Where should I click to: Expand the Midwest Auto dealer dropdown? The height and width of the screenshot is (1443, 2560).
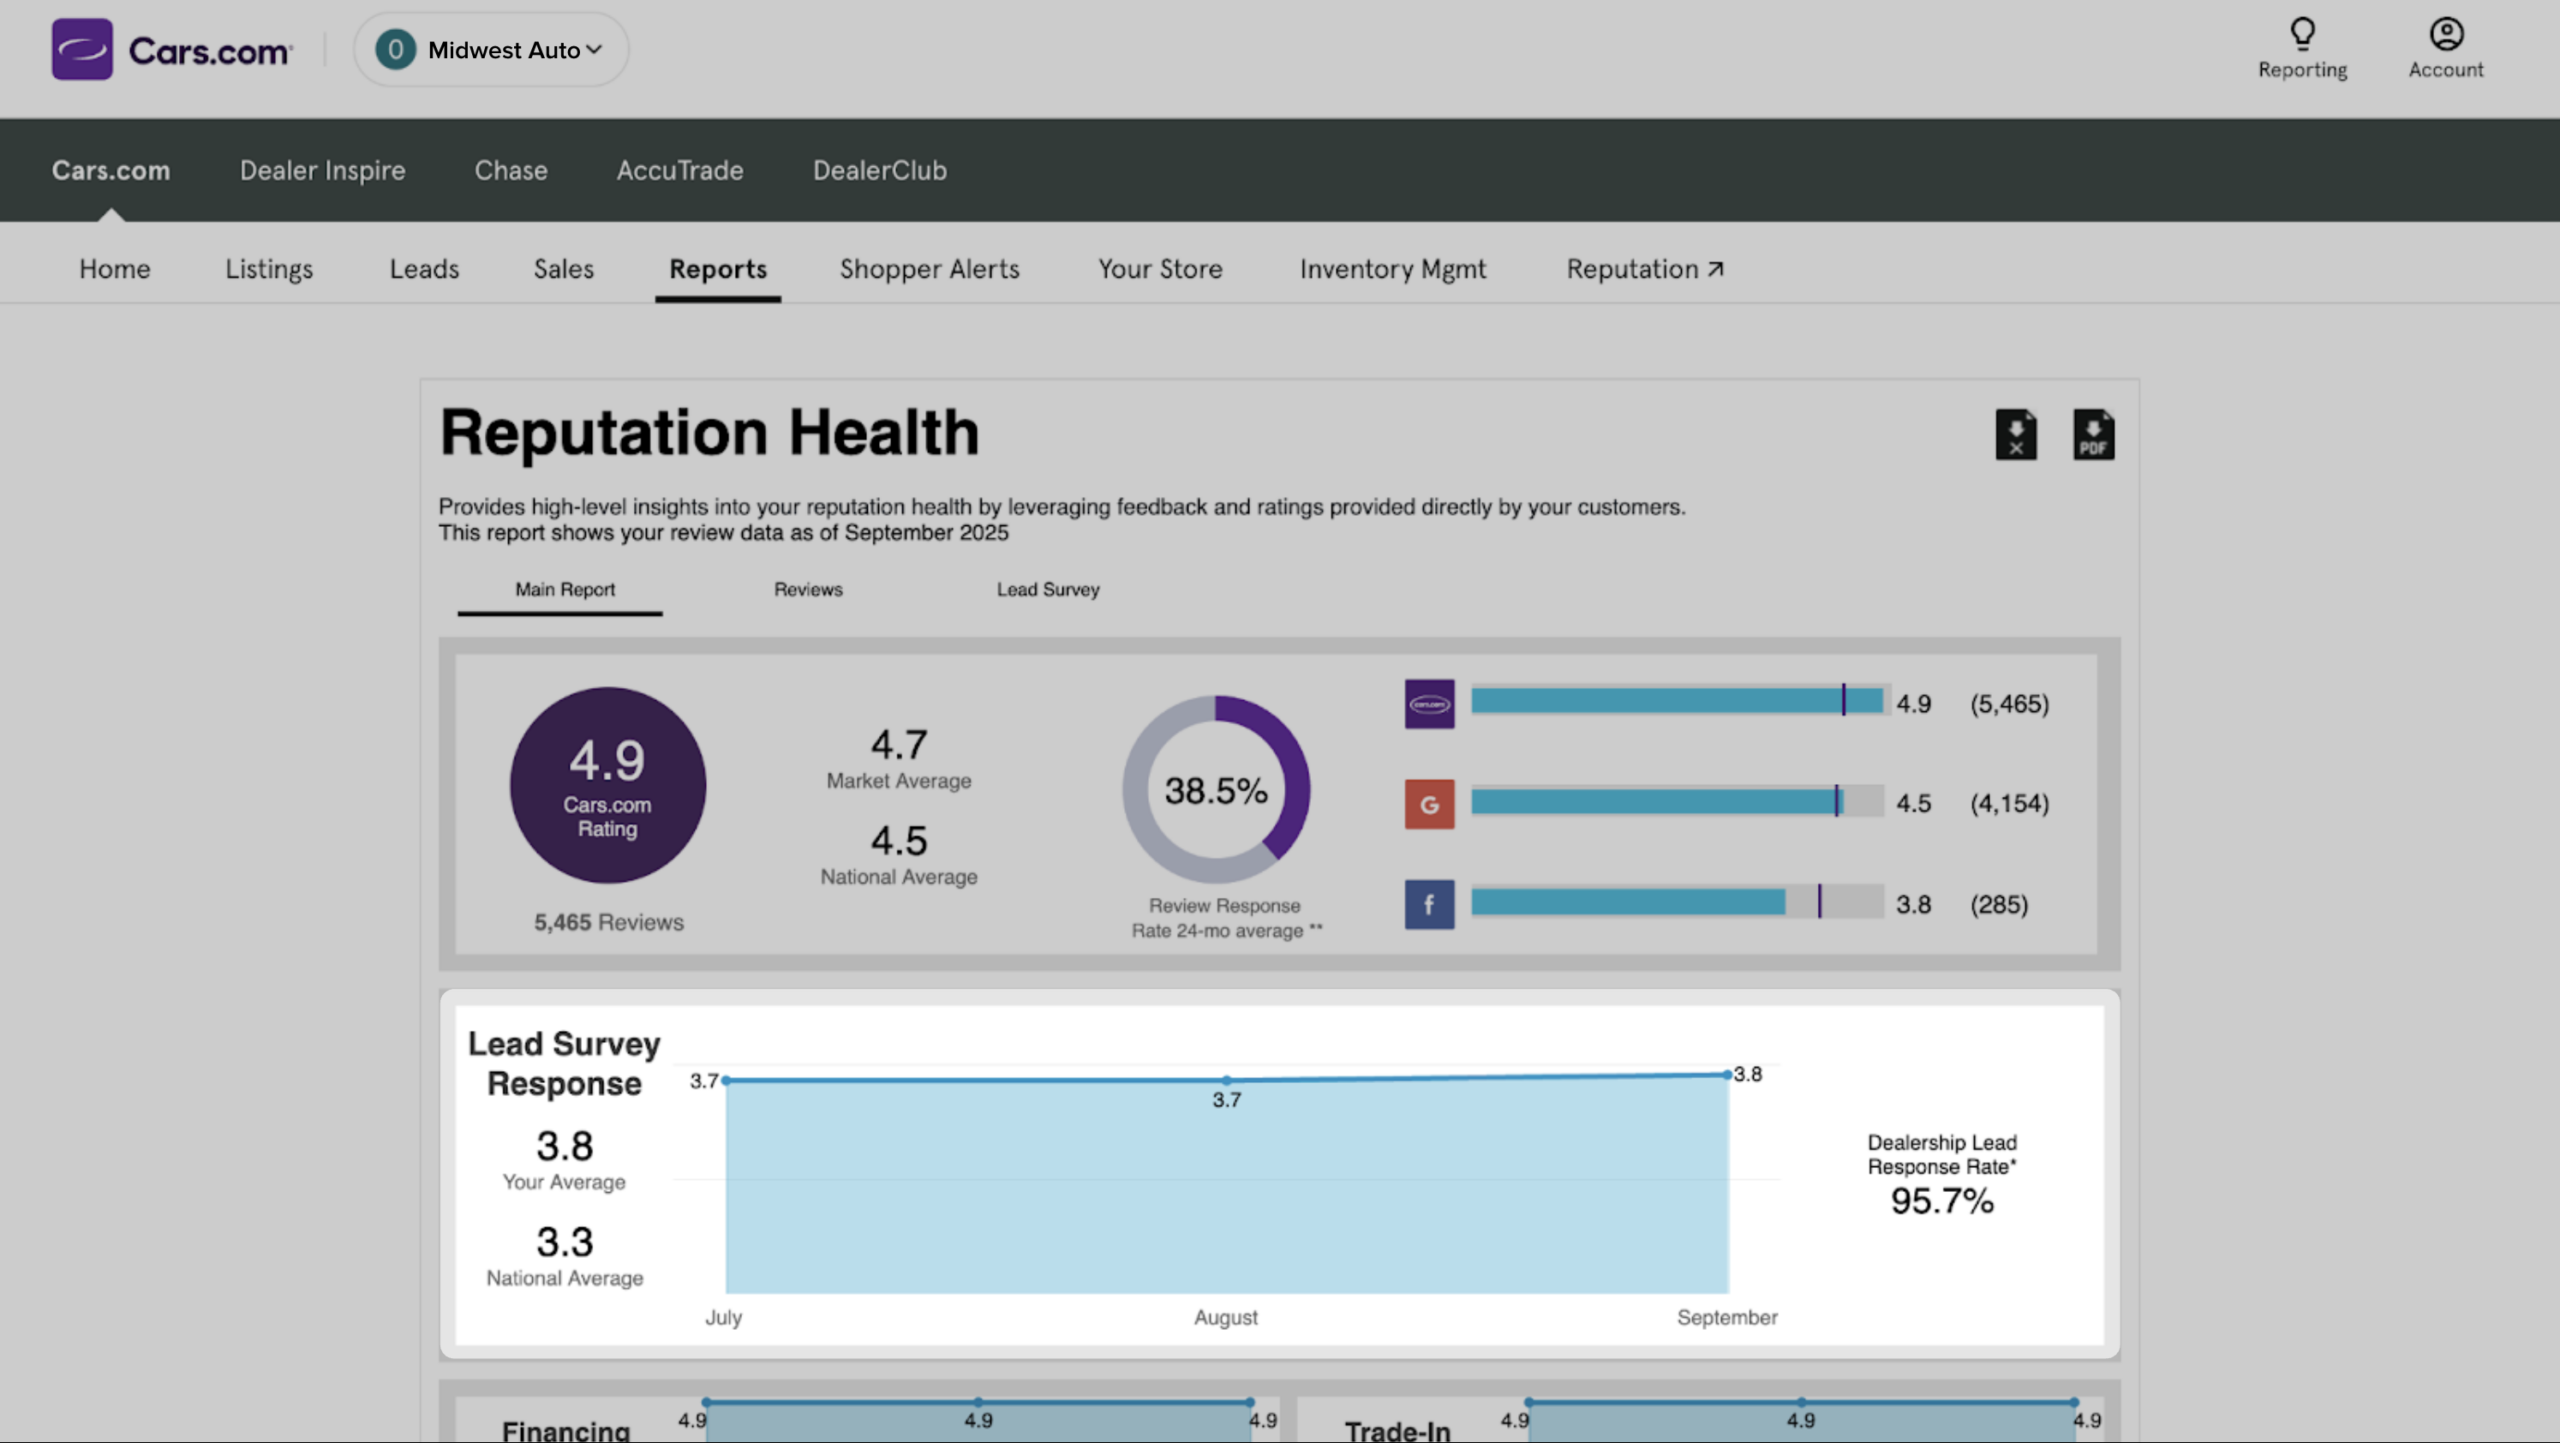[x=491, y=49]
